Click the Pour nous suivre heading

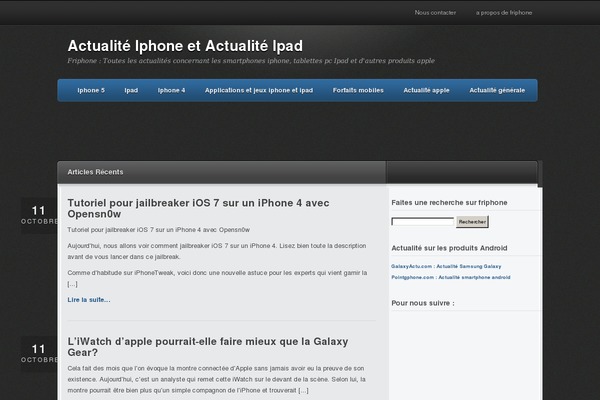[423, 303]
